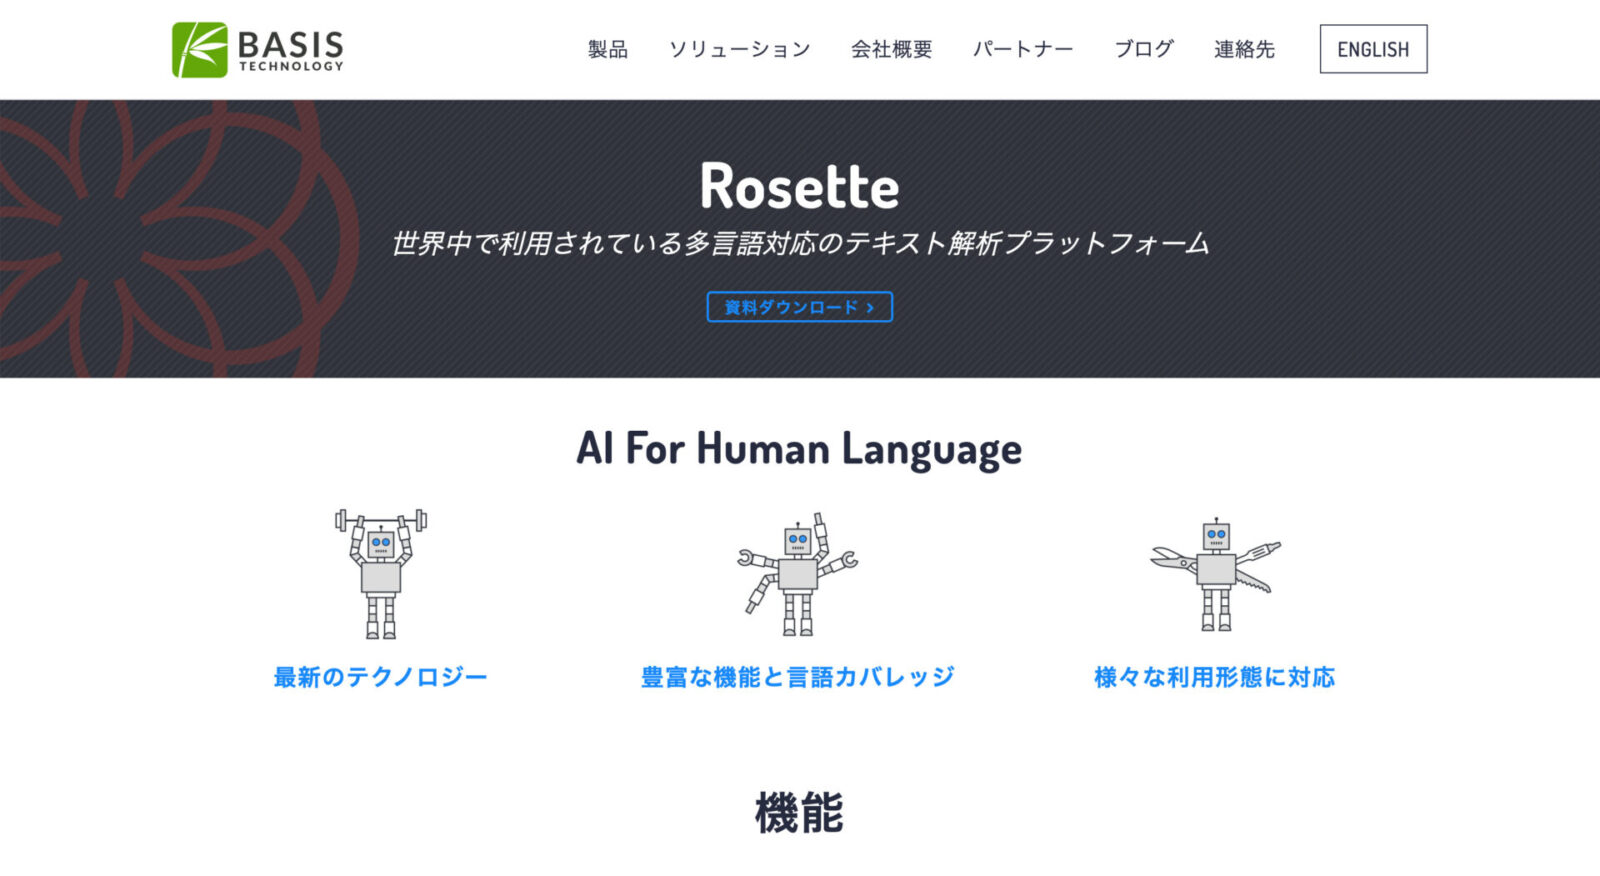Click the green Basis Technology leaf logo

200,50
